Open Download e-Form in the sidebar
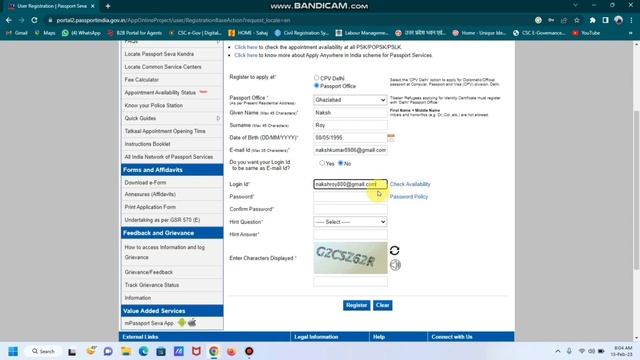Viewport: 640px width, 360px height. pos(145,182)
